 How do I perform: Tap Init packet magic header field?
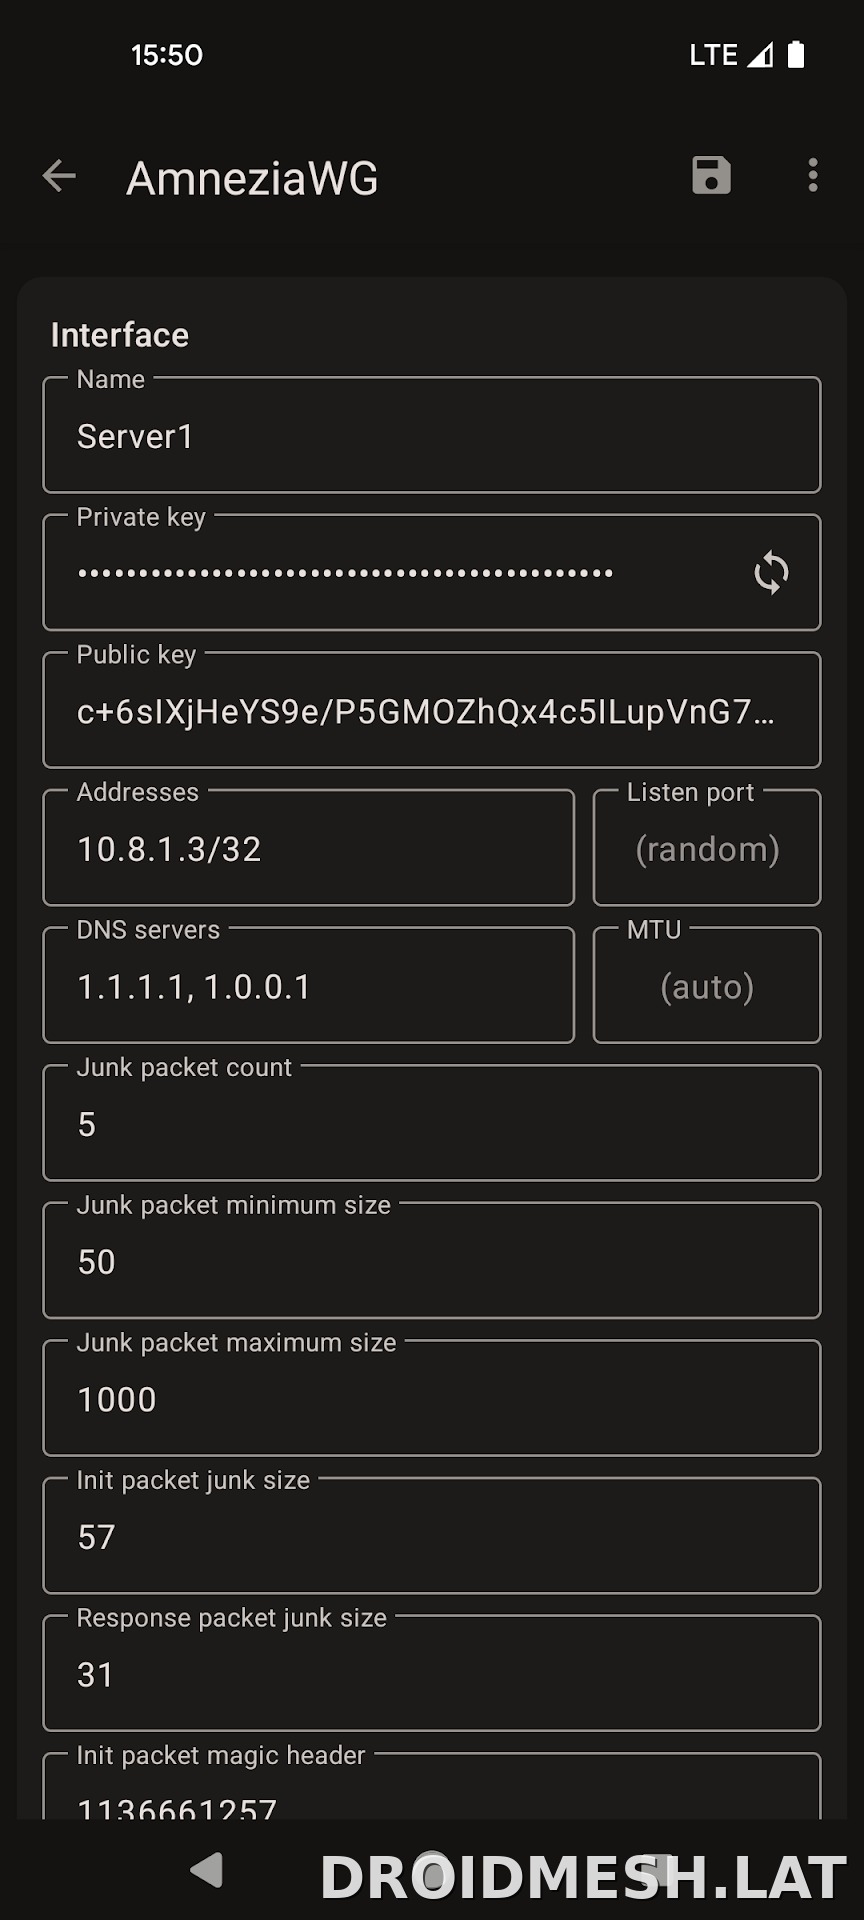tap(432, 1786)
